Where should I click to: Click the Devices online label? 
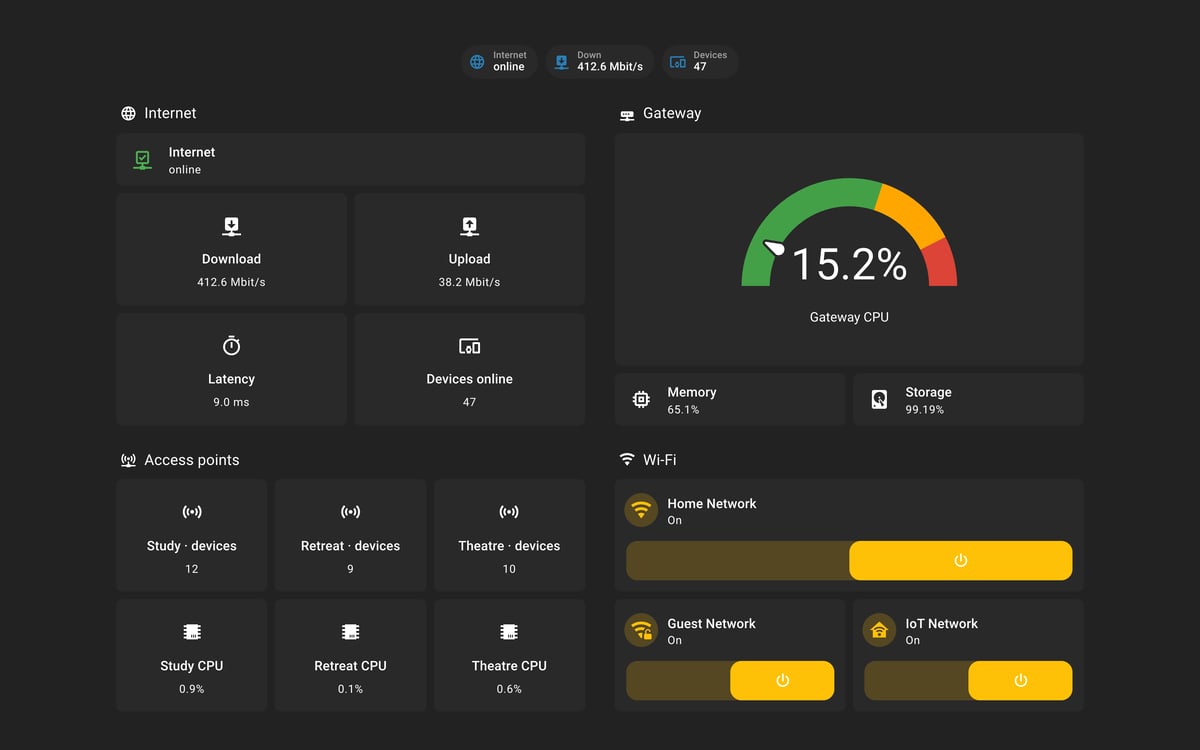click(x=469, y=379)
